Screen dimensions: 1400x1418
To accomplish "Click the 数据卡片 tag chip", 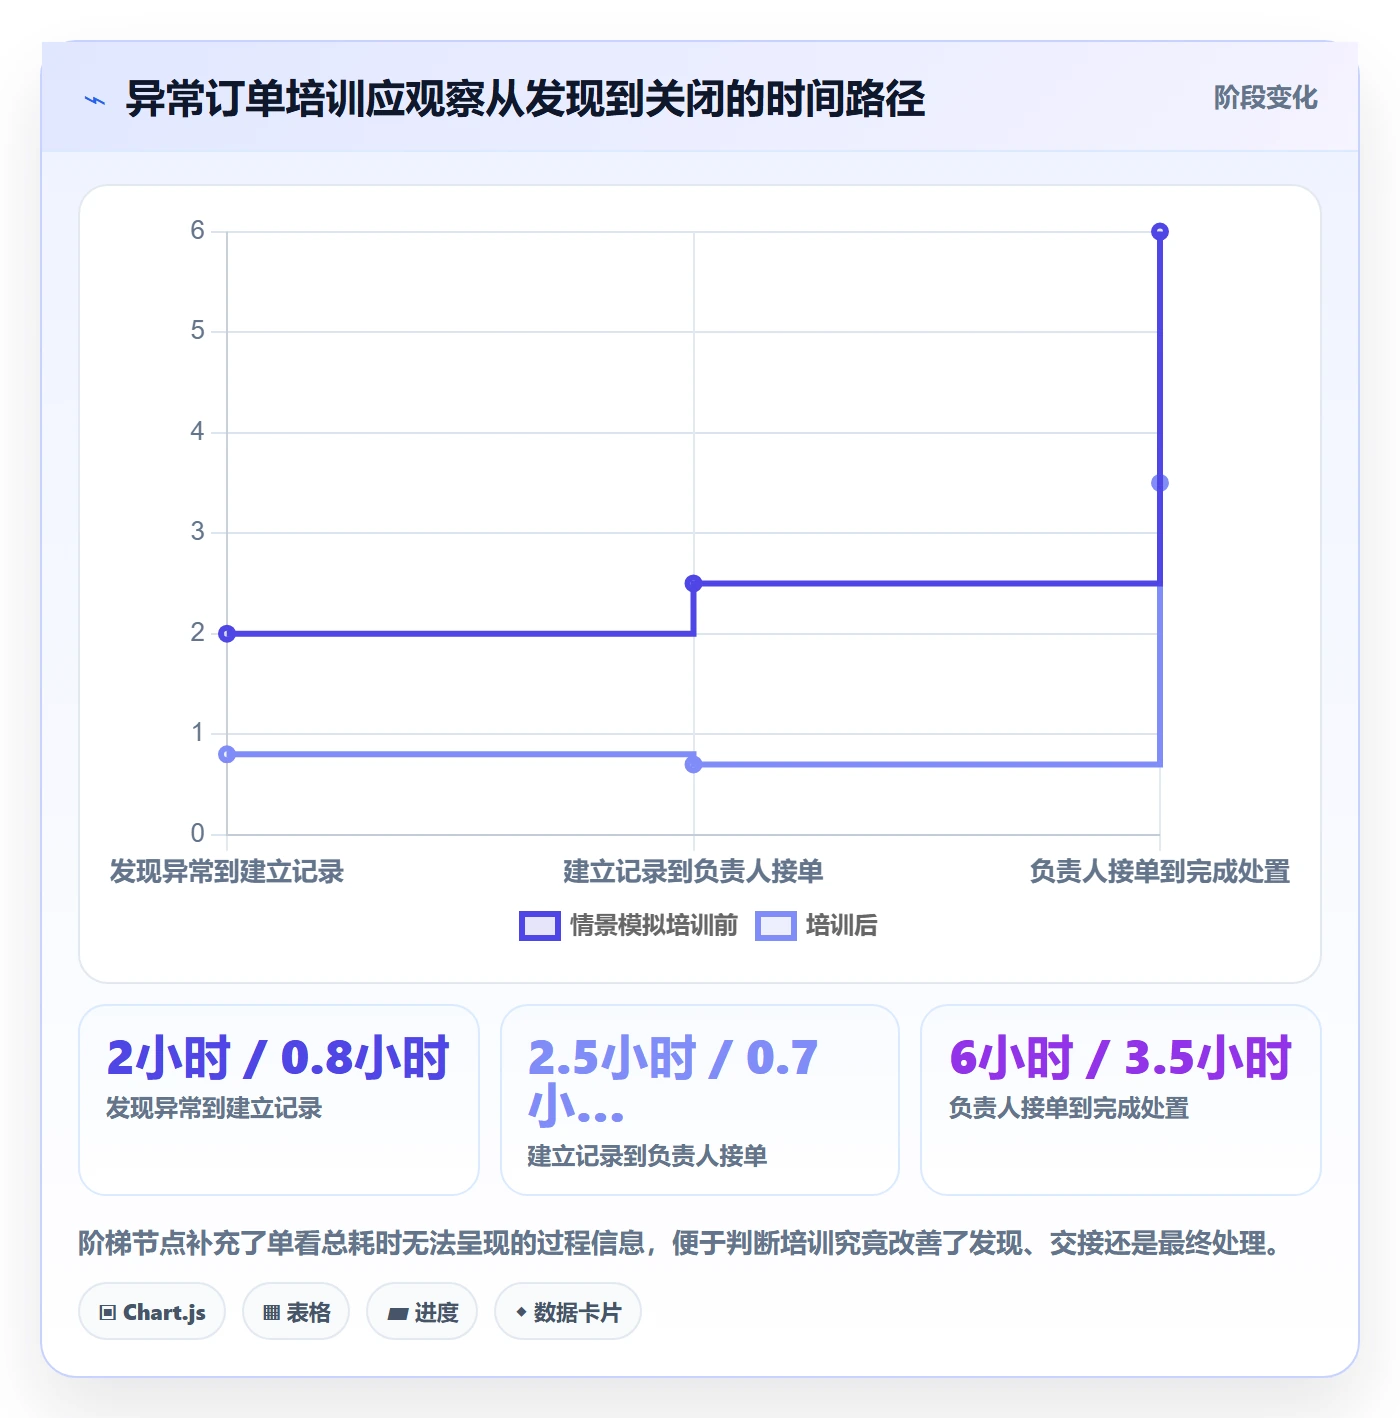I will pyautogui.click(x=568, y=1312).
